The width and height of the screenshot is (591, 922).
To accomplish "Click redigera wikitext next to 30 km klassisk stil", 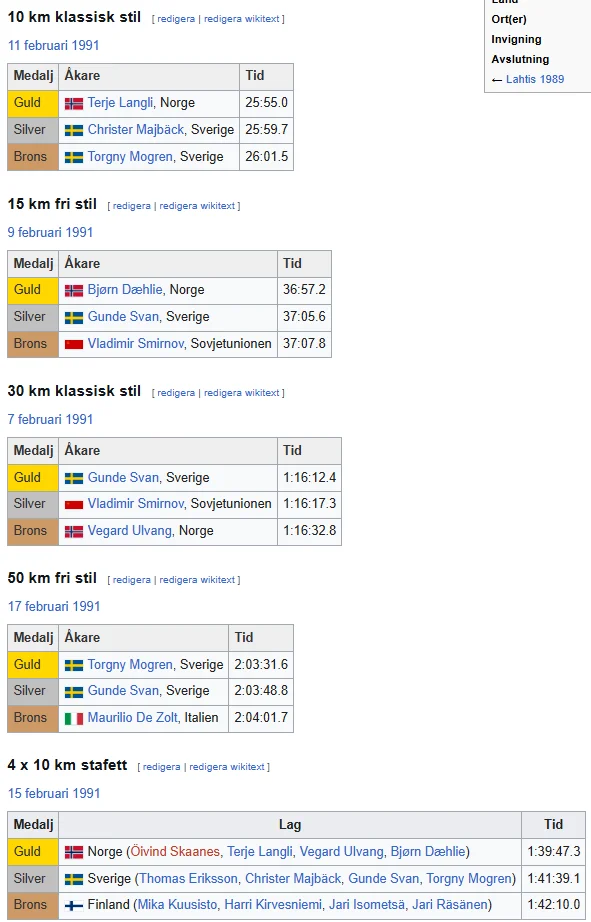I will [x=241, y=393].
